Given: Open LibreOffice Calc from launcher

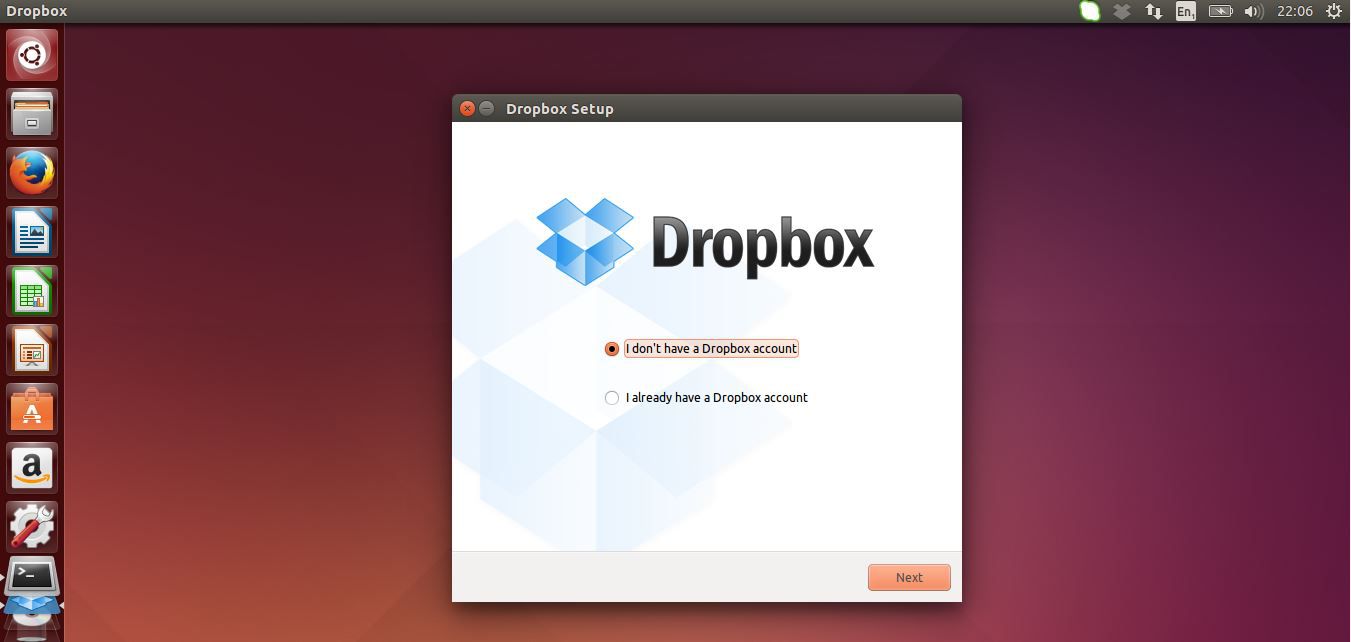Looking at the screenshot, I should tap(32, 291).
